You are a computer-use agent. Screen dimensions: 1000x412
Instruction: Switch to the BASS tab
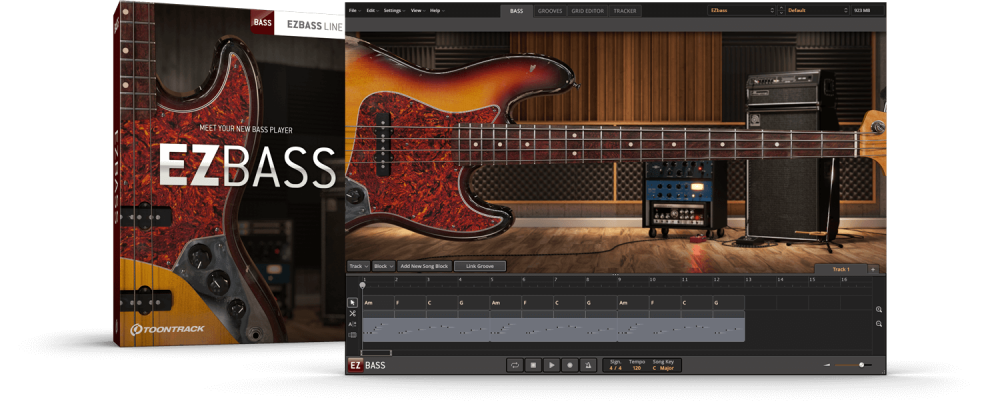coord(517,11)
